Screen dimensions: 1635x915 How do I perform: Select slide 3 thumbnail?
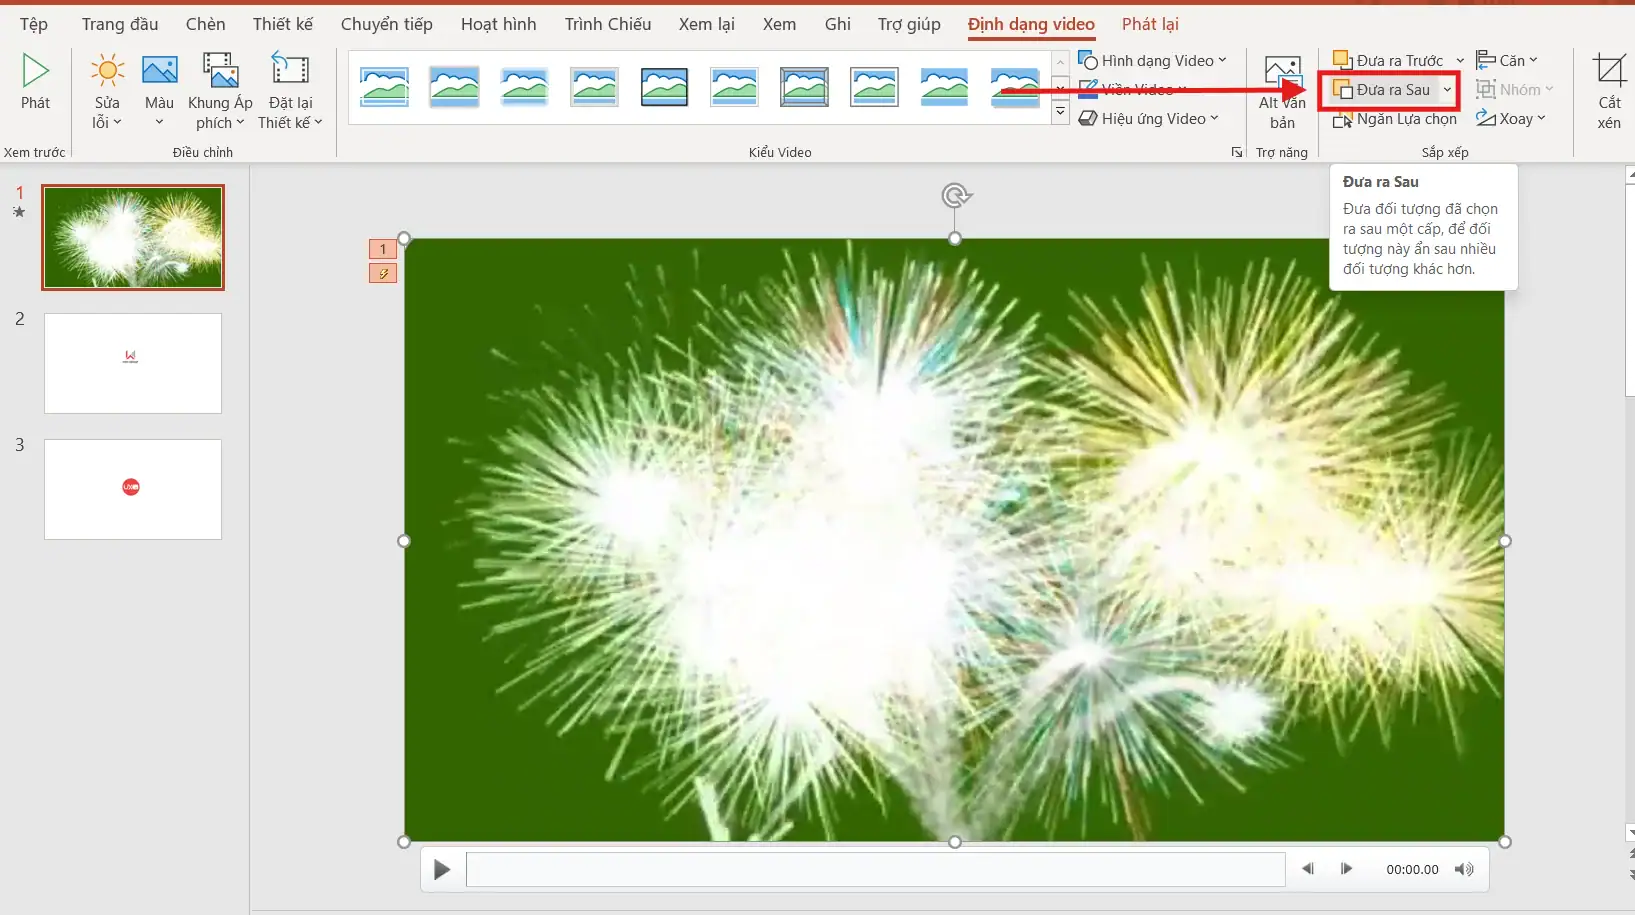(133, 489)
